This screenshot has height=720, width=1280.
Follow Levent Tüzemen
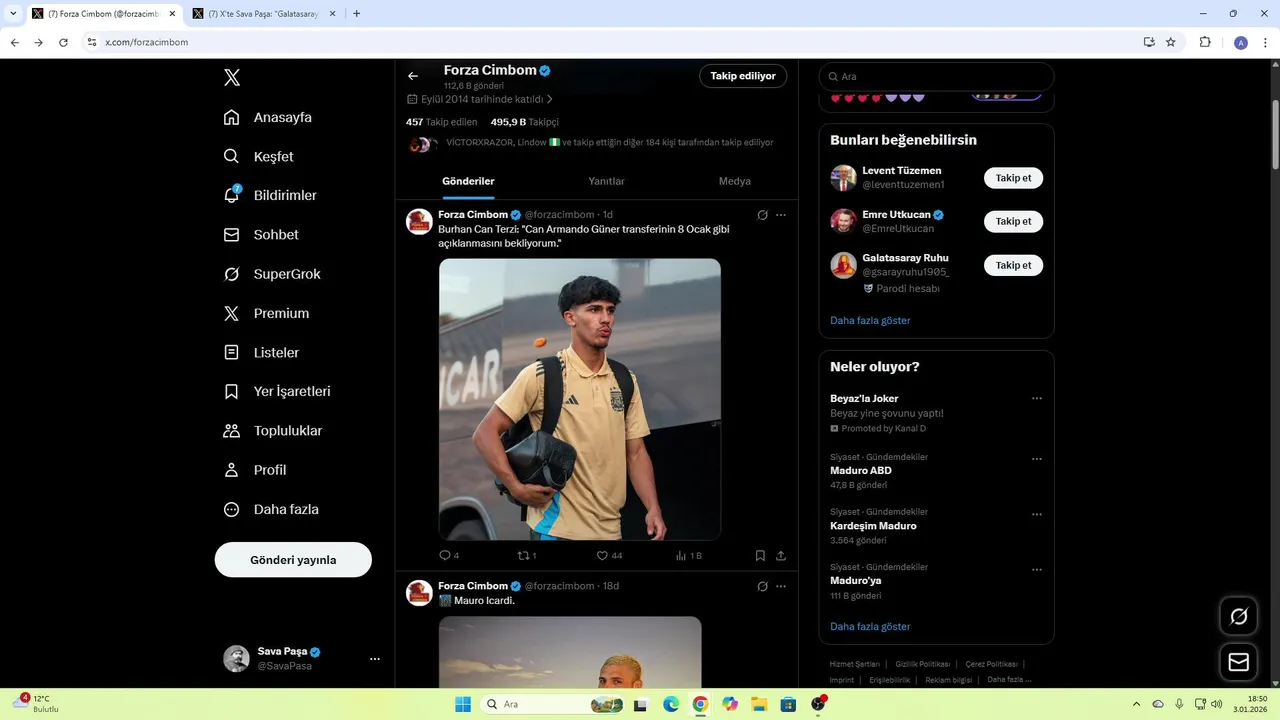(1013, 178)
